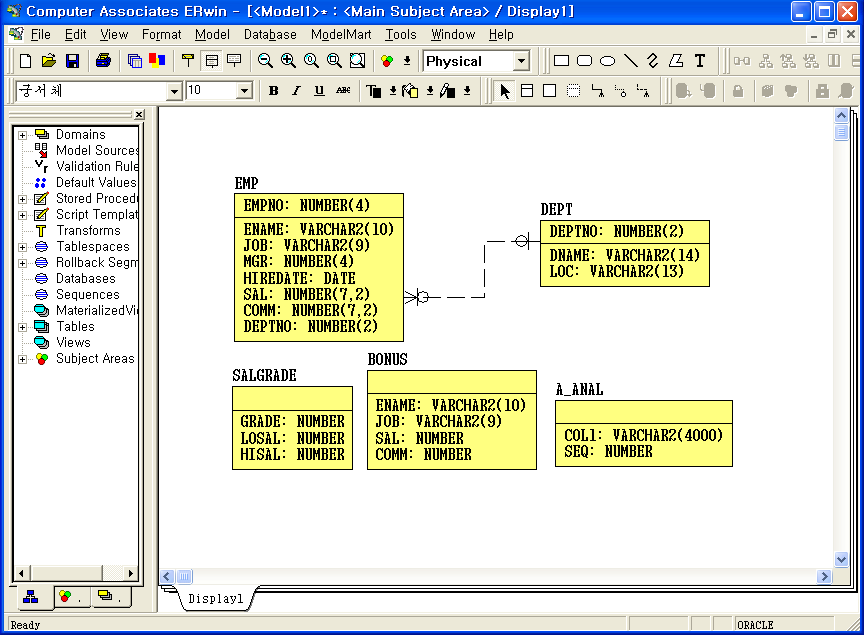Open the font size dropdown
This screenshot has width=864, height=635.
click(244, 91)
